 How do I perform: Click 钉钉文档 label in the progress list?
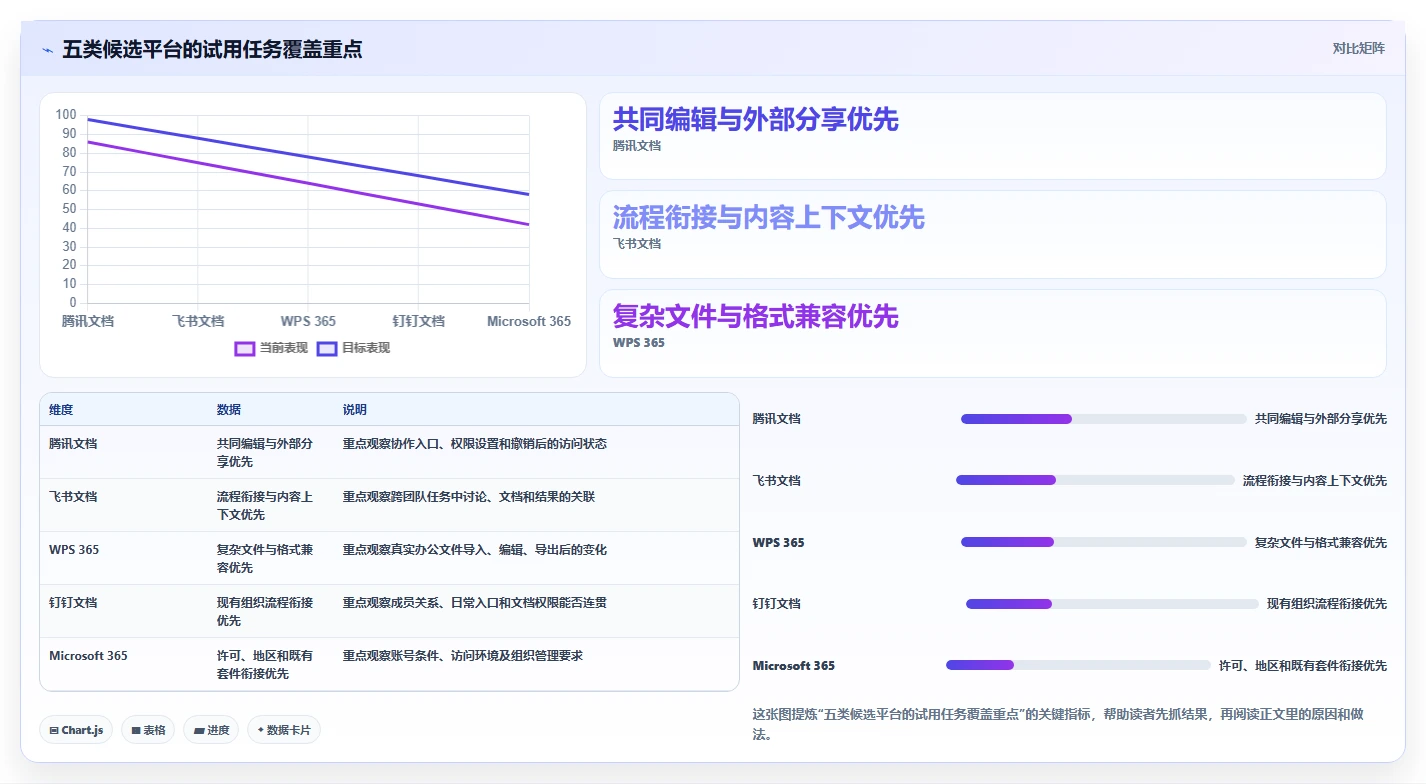tap(777, 604)
